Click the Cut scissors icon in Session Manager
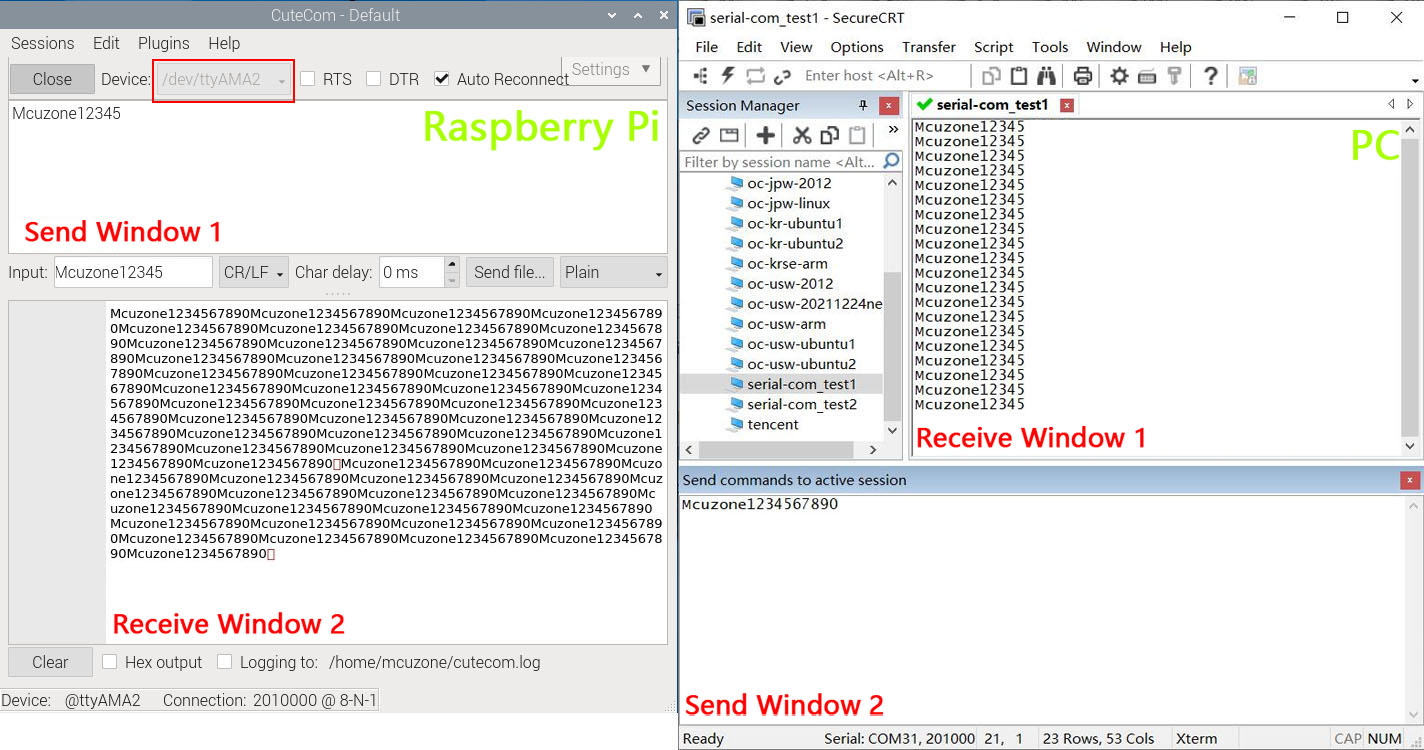1424x750 pixels. pyautogui.click(x=801, y=136)
